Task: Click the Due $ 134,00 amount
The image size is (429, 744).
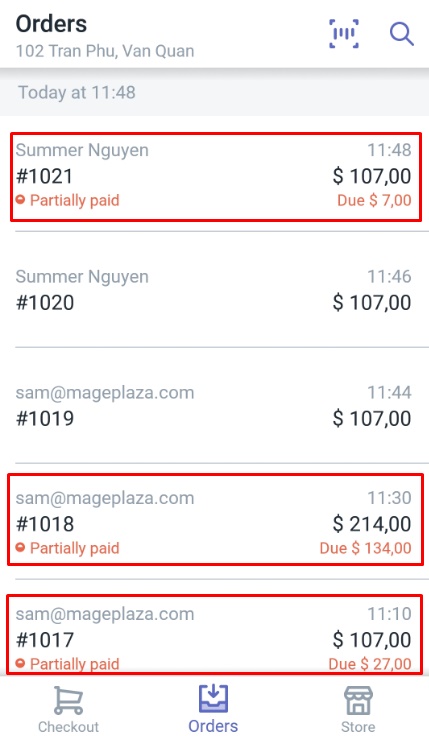Action: (x=365, y=548)
